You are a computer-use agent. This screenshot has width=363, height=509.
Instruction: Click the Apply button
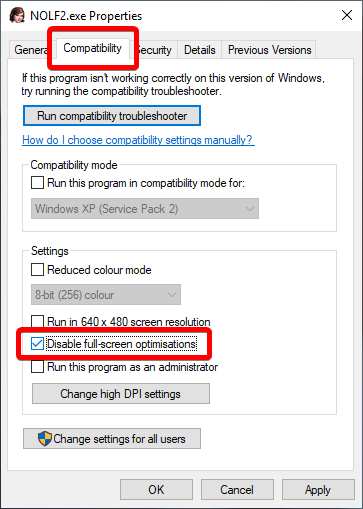tap(318, 490)
